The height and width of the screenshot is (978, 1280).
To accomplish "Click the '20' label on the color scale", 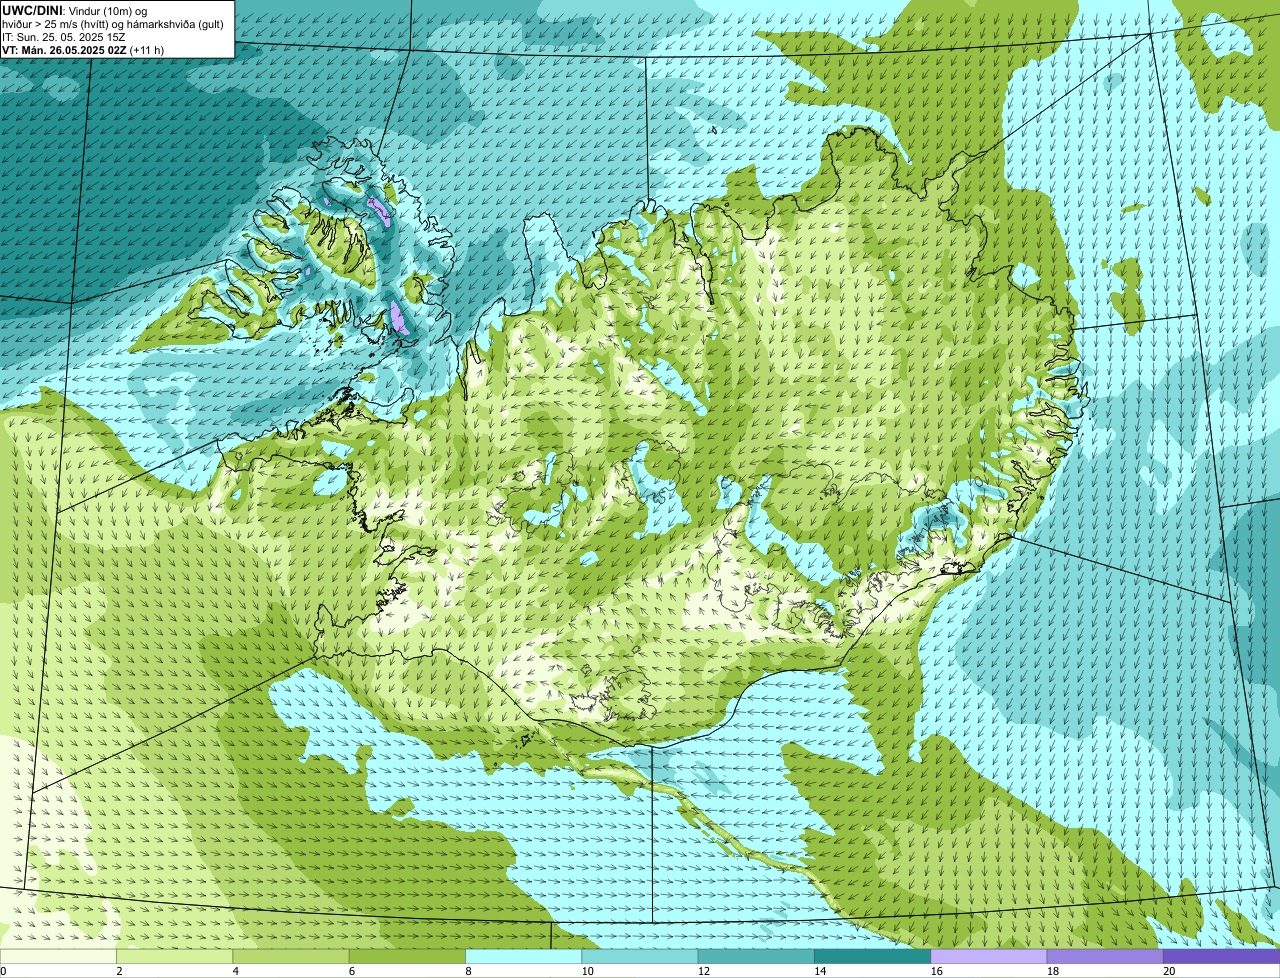I will point(1169,971).
